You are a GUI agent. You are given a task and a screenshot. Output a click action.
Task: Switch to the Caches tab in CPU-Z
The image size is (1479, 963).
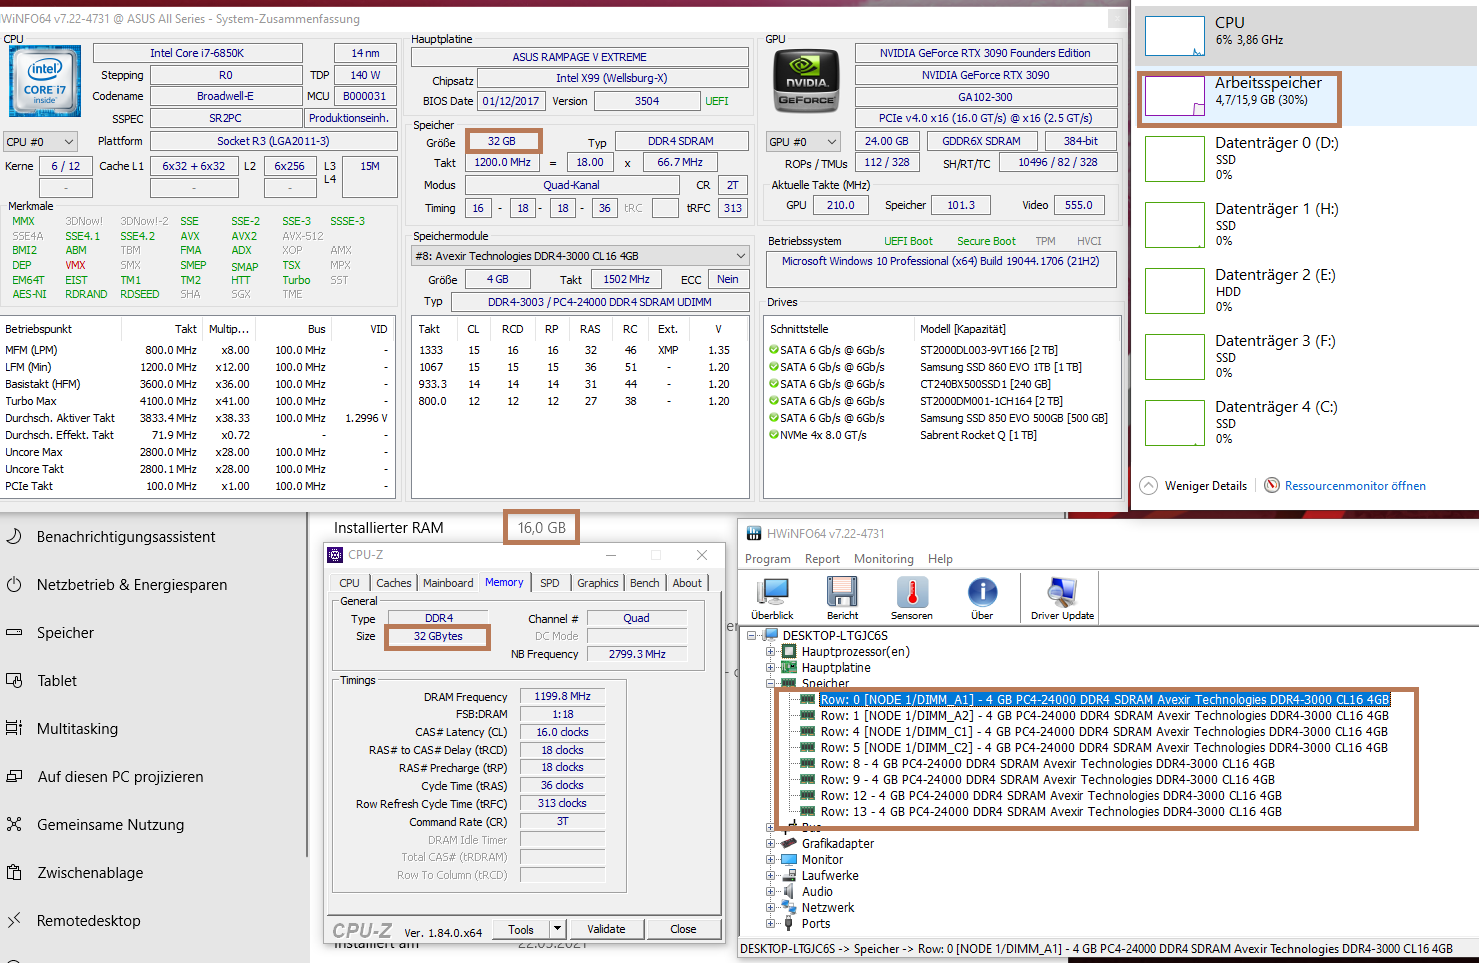click(393, 583)
